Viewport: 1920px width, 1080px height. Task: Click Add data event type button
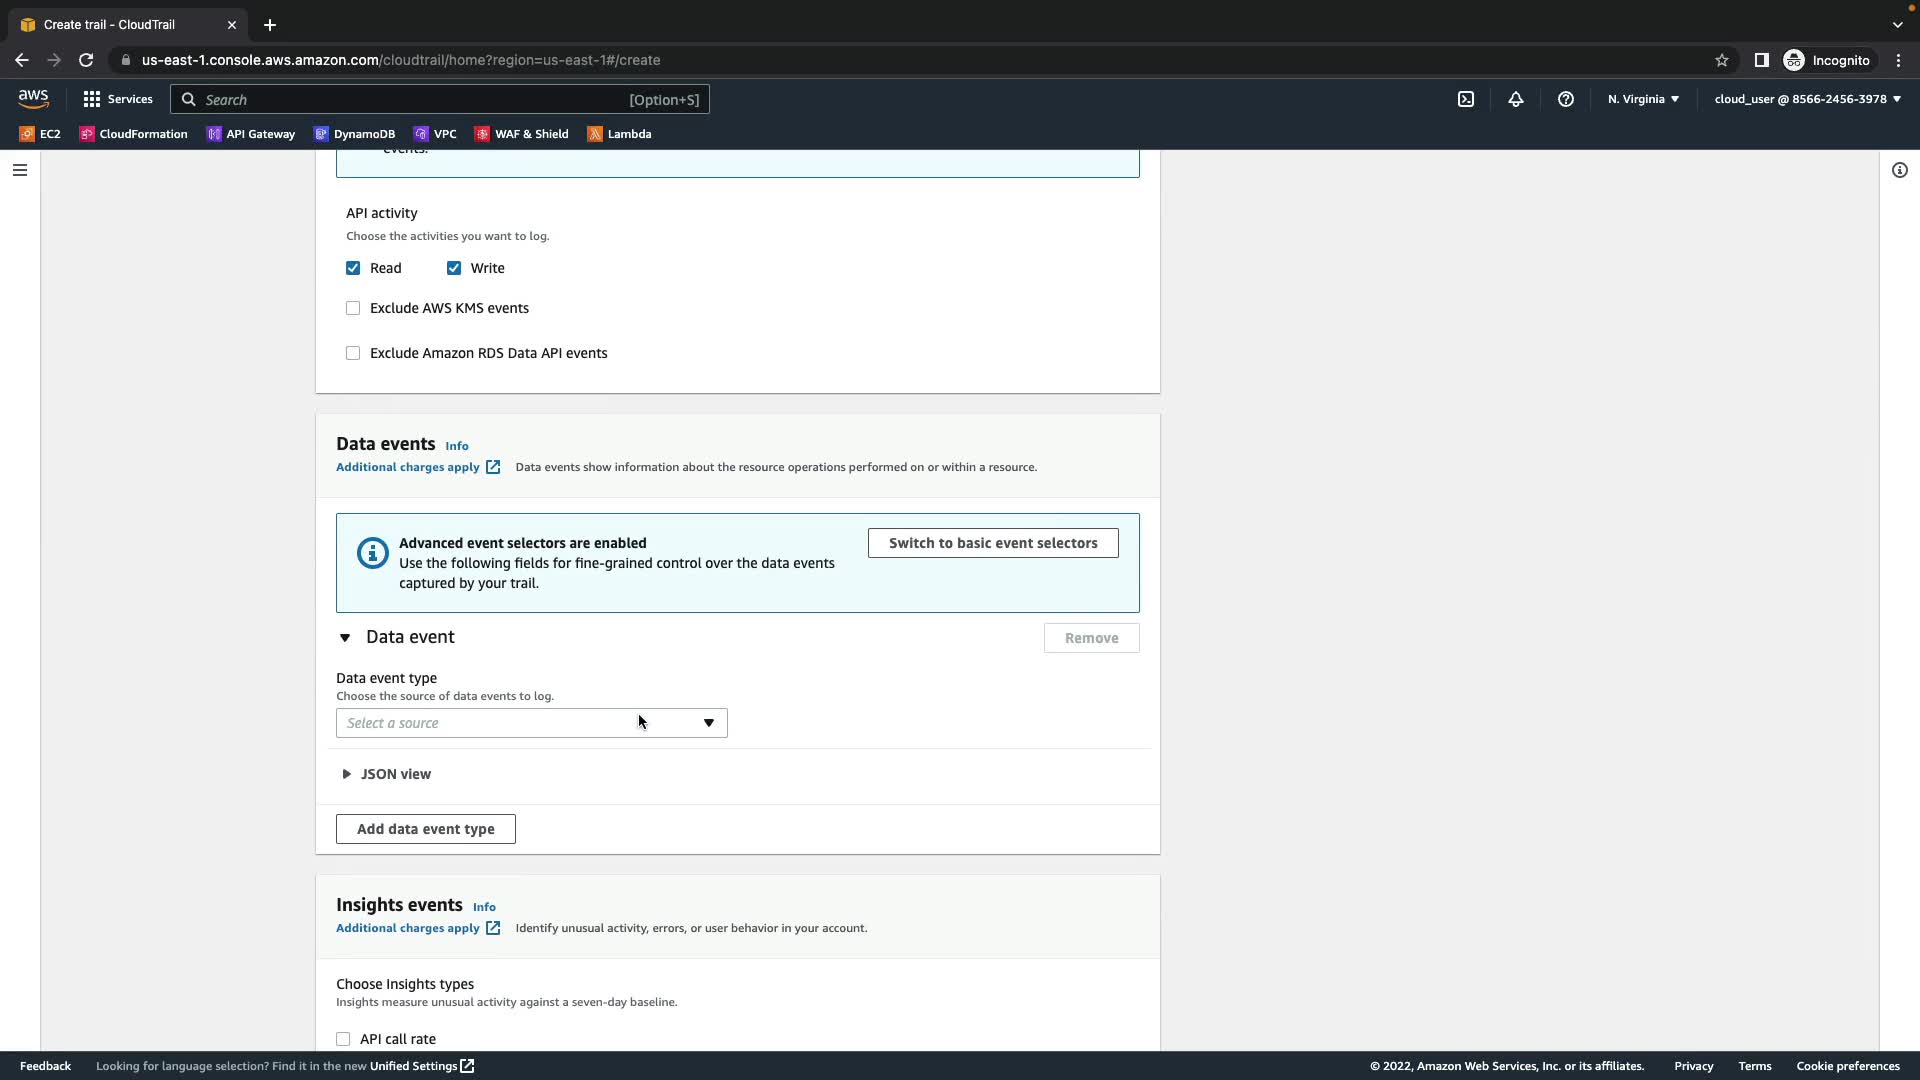pos(425,829)
